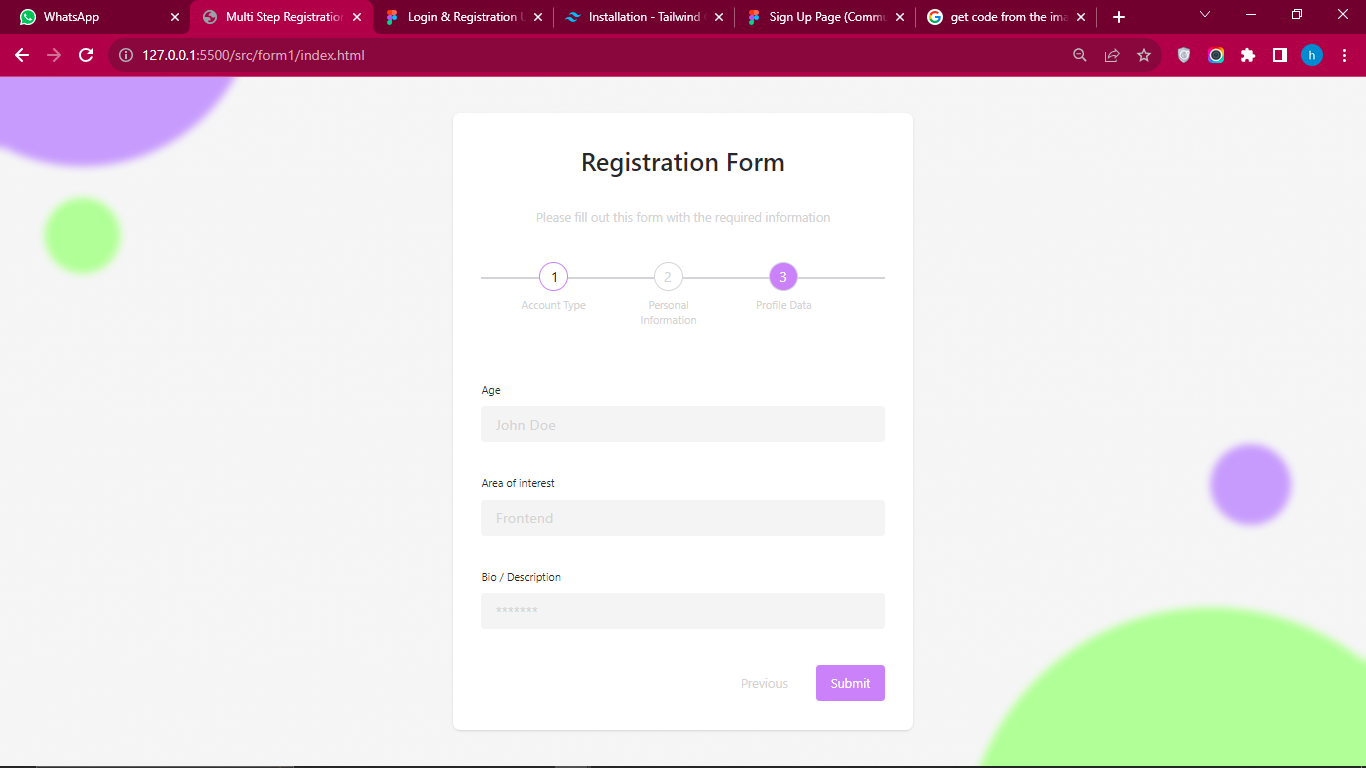Click the Submit button
1366x768 pixels.
[x=850, y=683]
